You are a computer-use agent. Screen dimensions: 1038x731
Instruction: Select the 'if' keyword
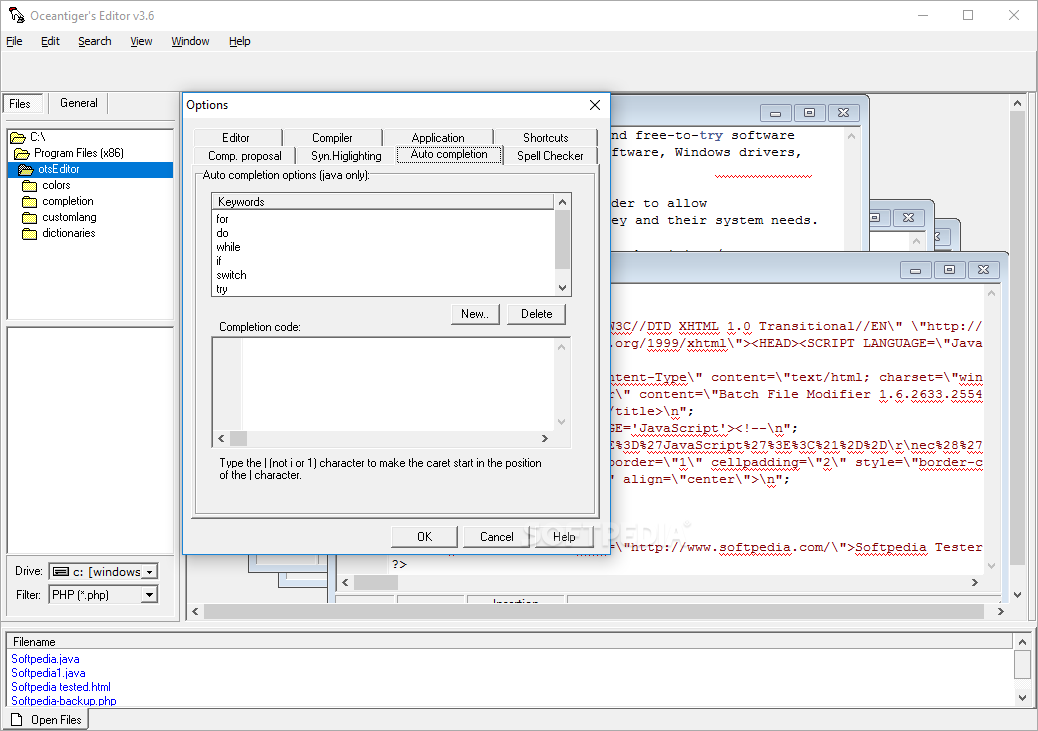[219, 261]
